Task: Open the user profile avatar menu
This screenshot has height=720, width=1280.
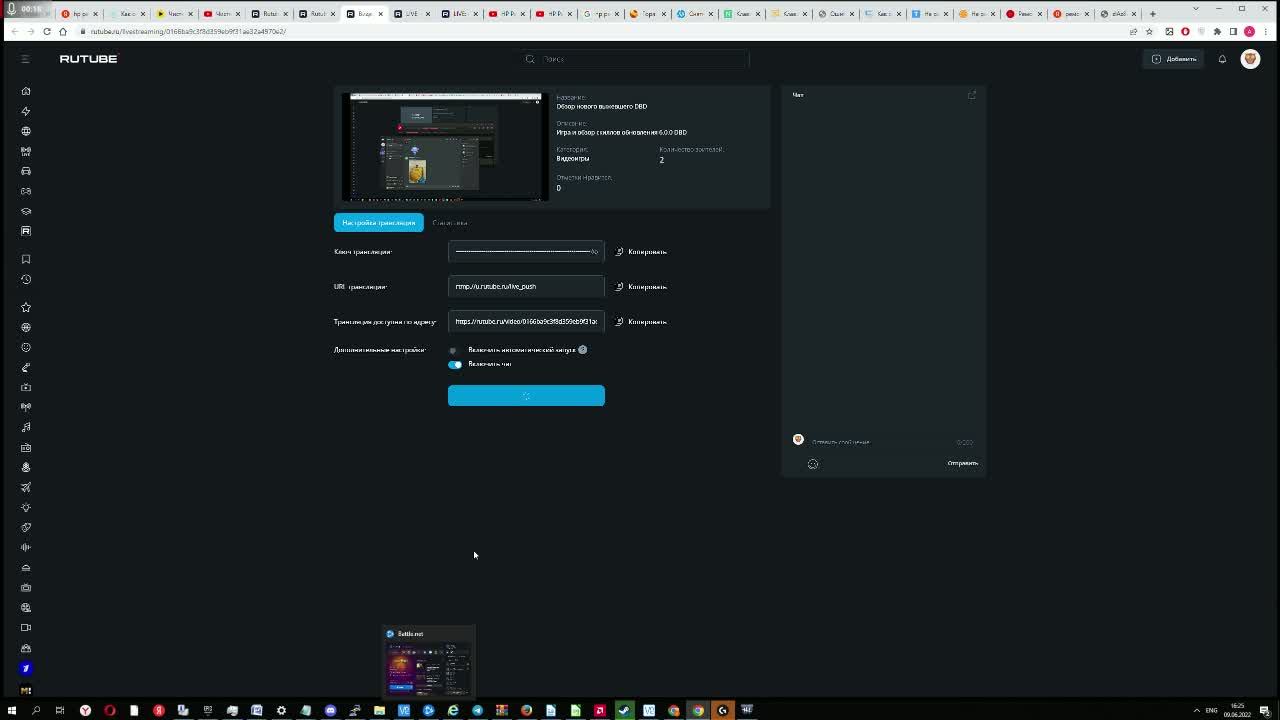Action: 1250,59
